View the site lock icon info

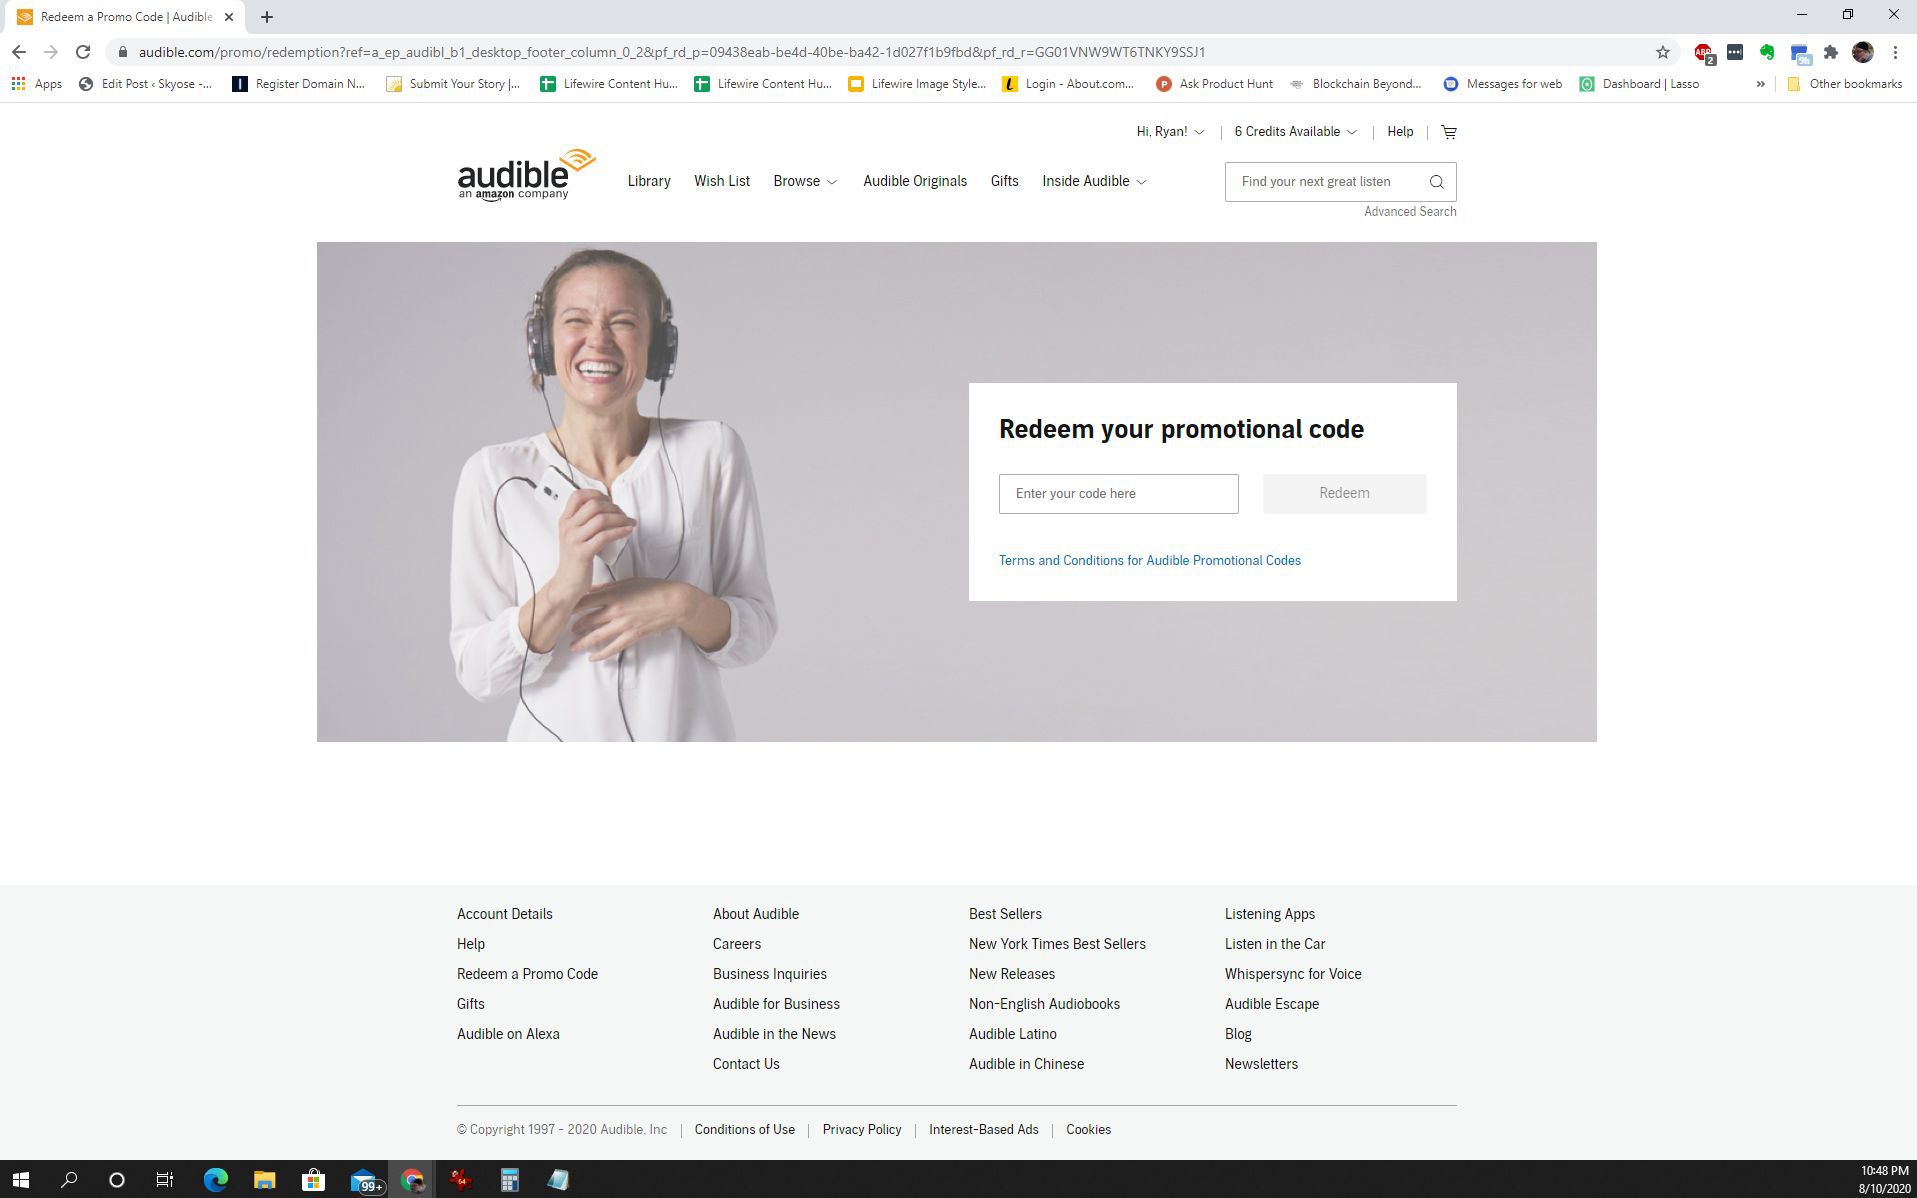coord(122,52)
